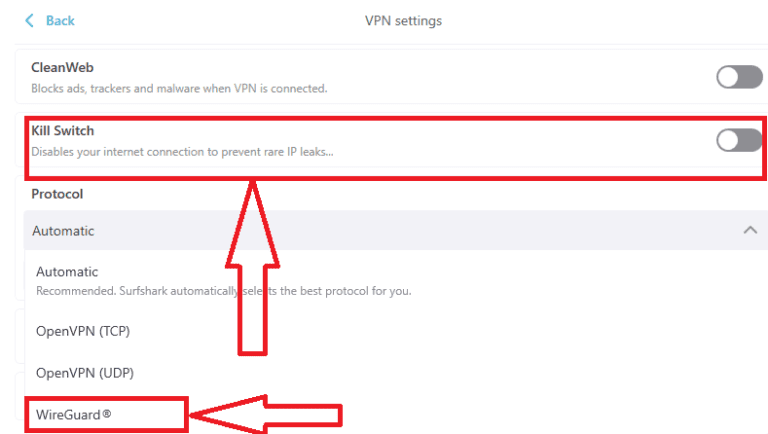The image size is (768, 434).
Task: Select the Automatic protocol option in list
Action: pyautogui.click(x=67, y=271)
